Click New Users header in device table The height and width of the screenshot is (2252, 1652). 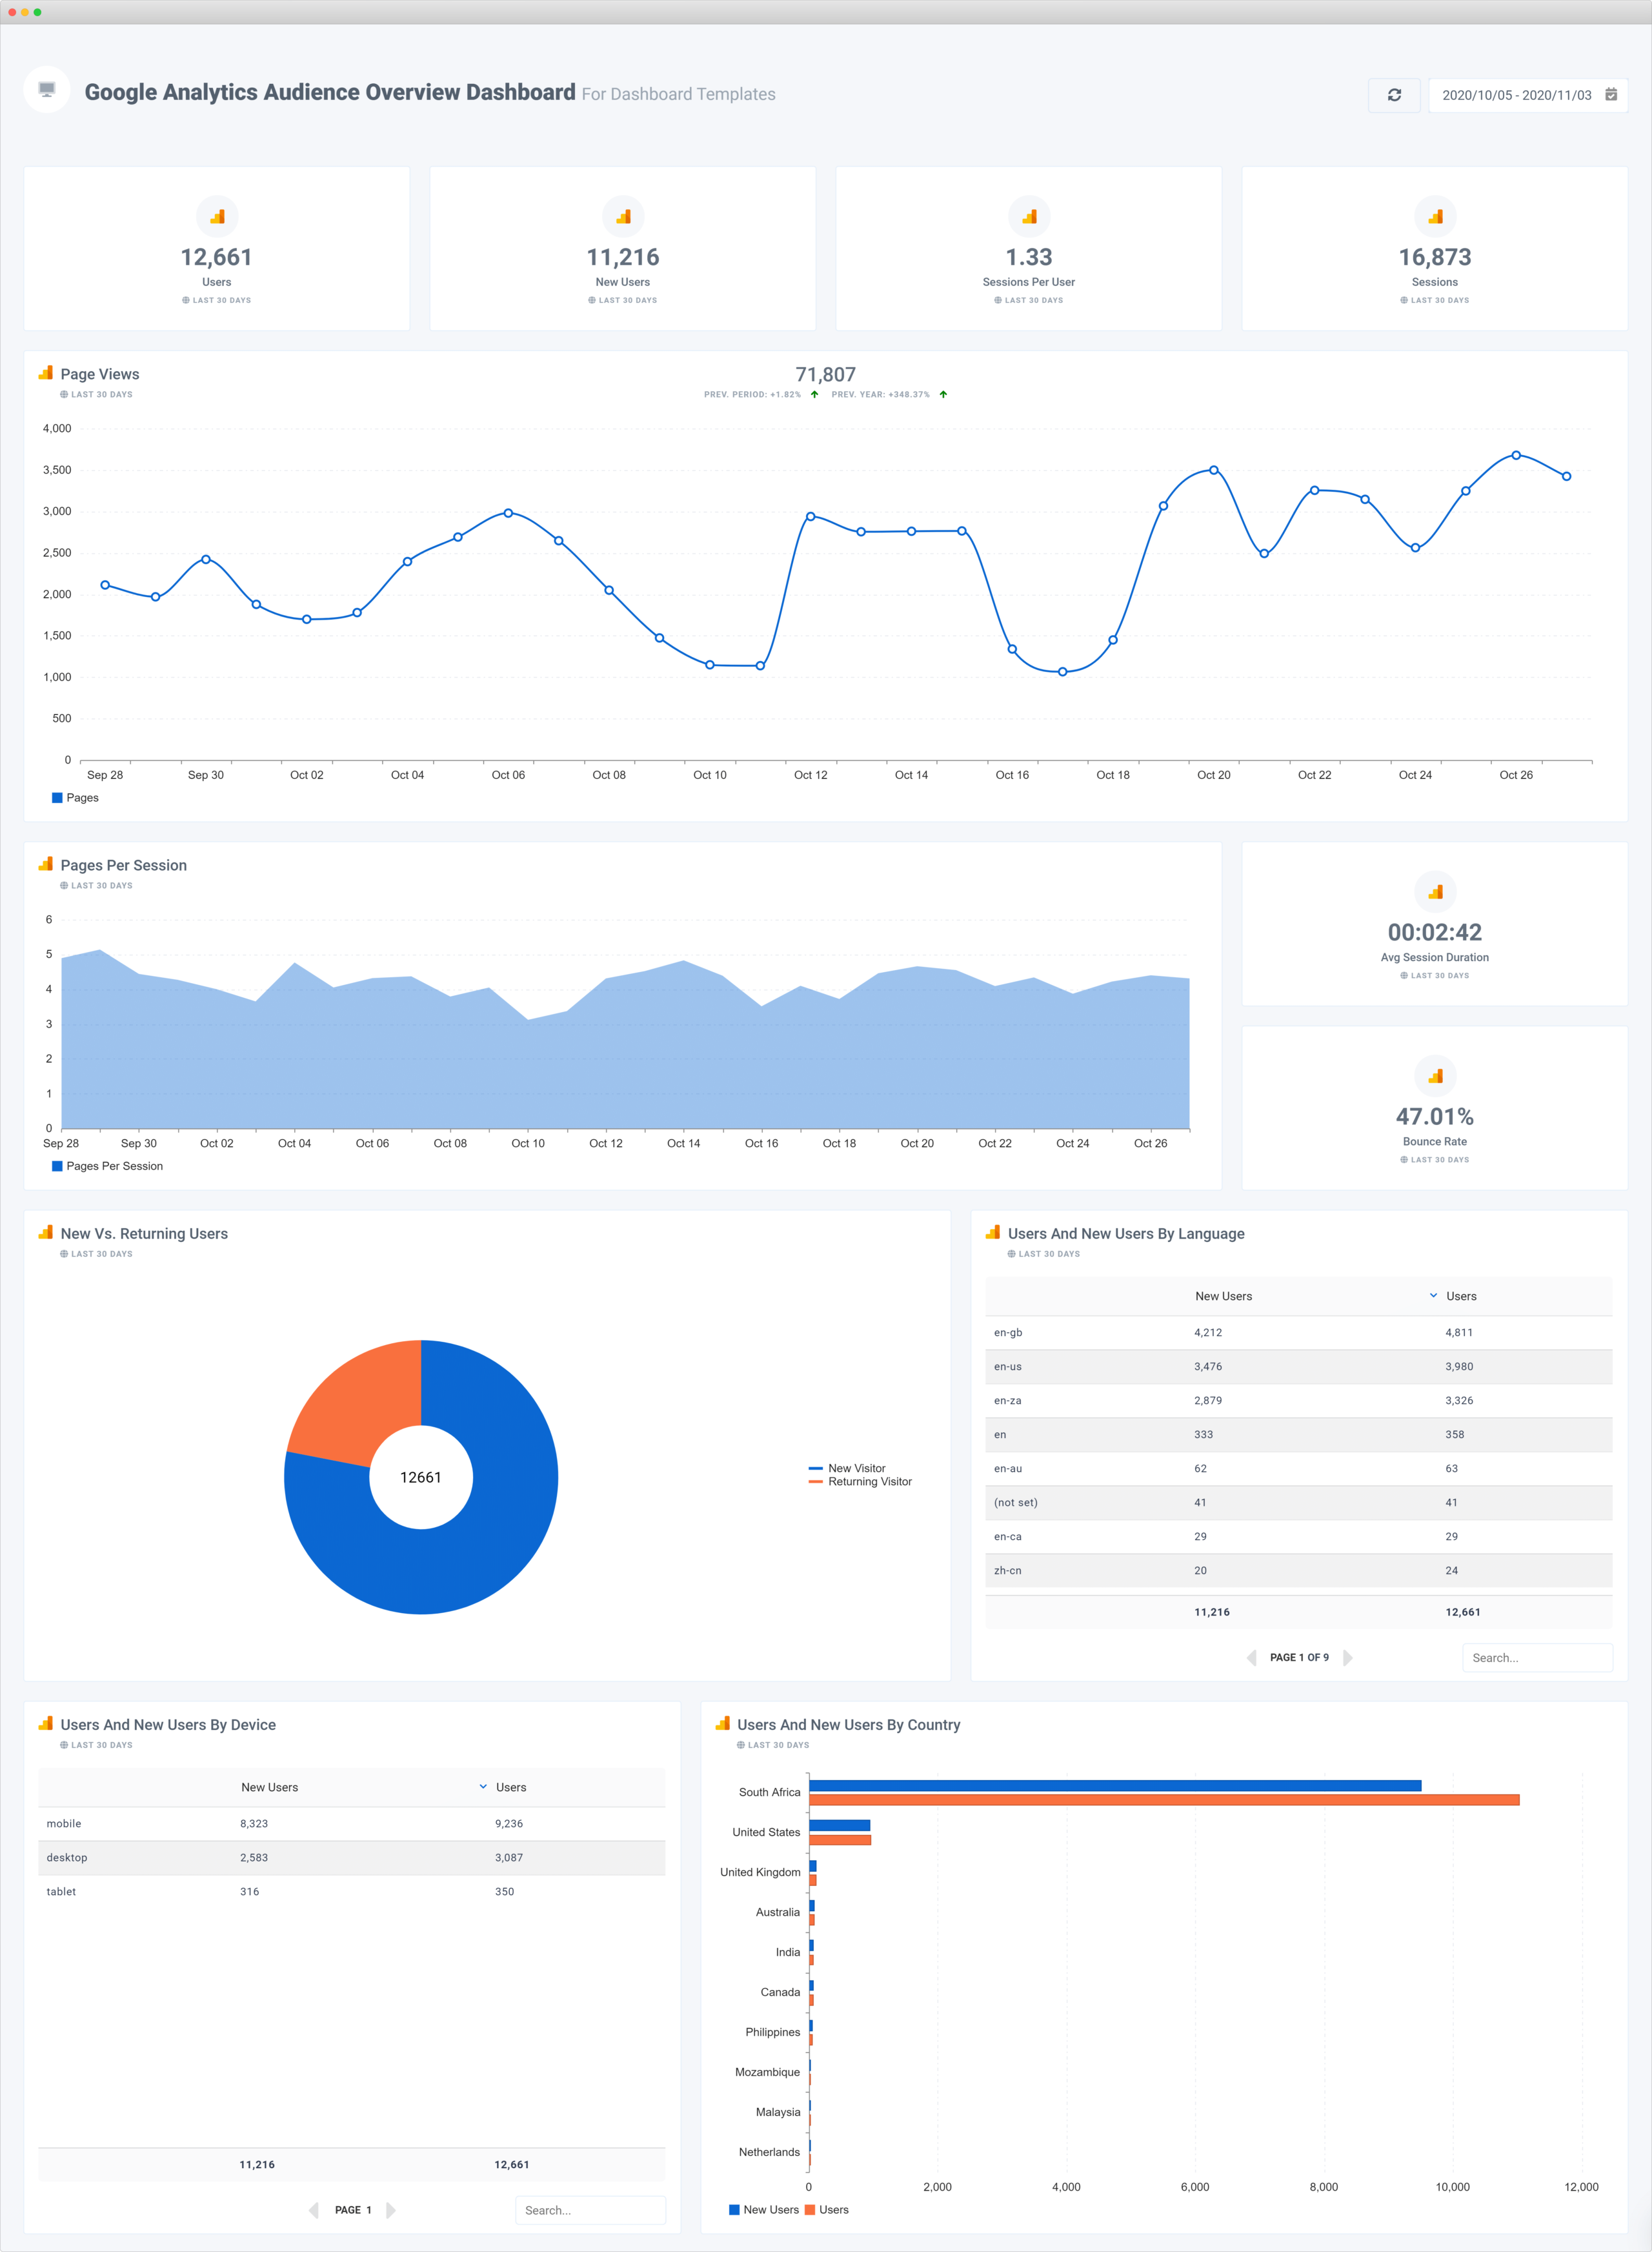[269, 1787]
